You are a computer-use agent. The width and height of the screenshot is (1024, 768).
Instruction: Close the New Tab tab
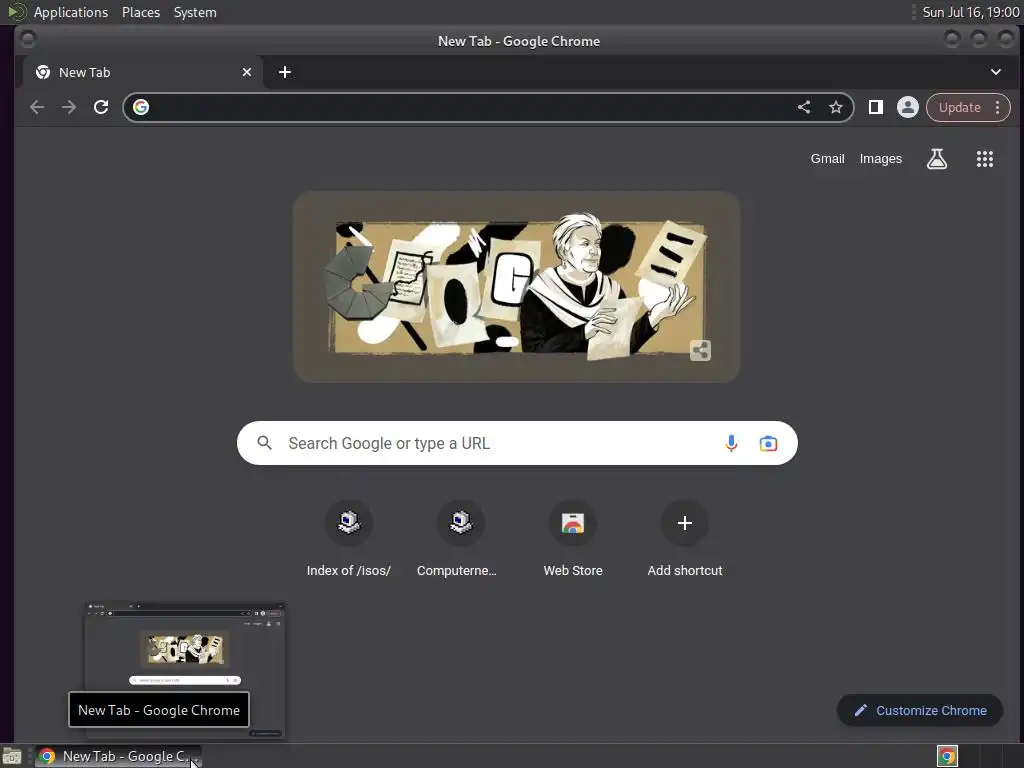click(x=247, y=72)
